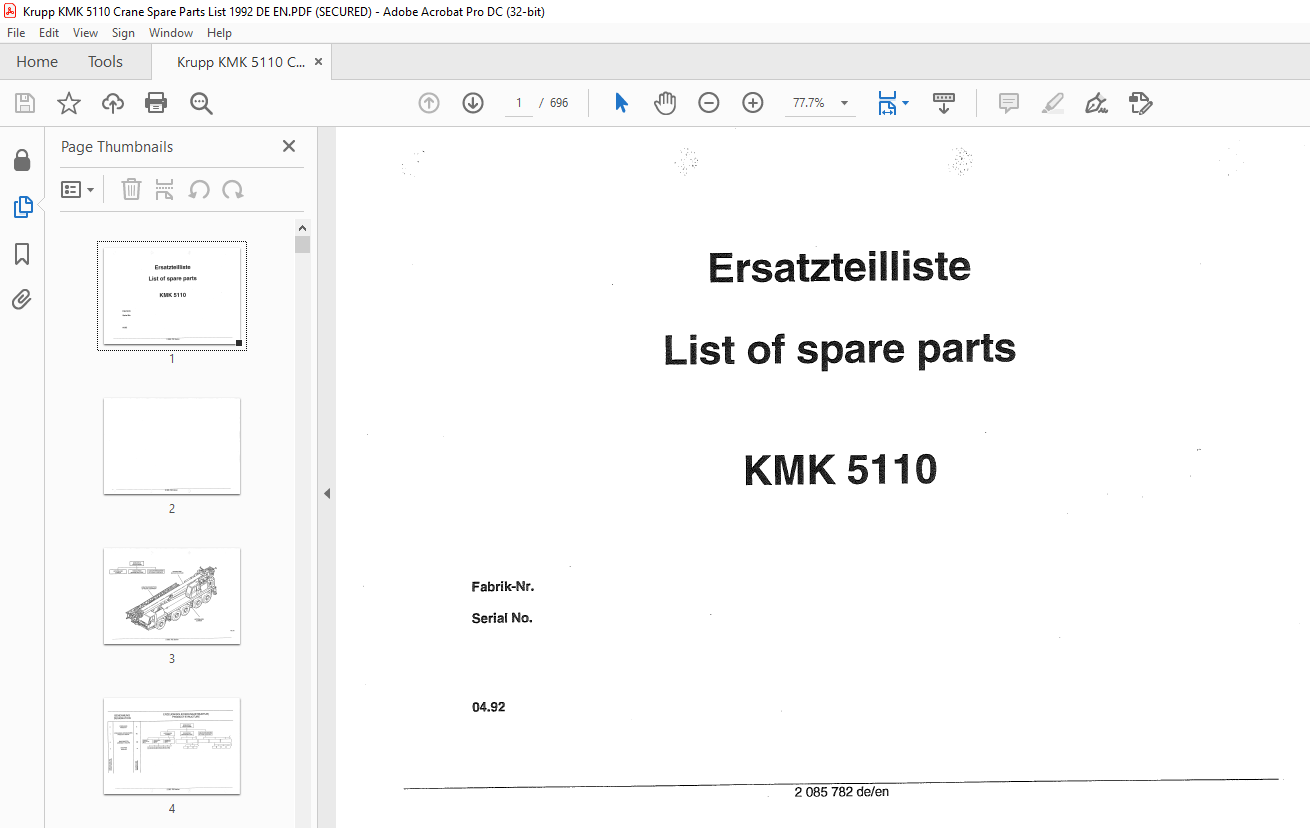Click thumbnails panel scrollbar handle
Viewport: 1310px width, 828px height.
[x=302, y=244]
